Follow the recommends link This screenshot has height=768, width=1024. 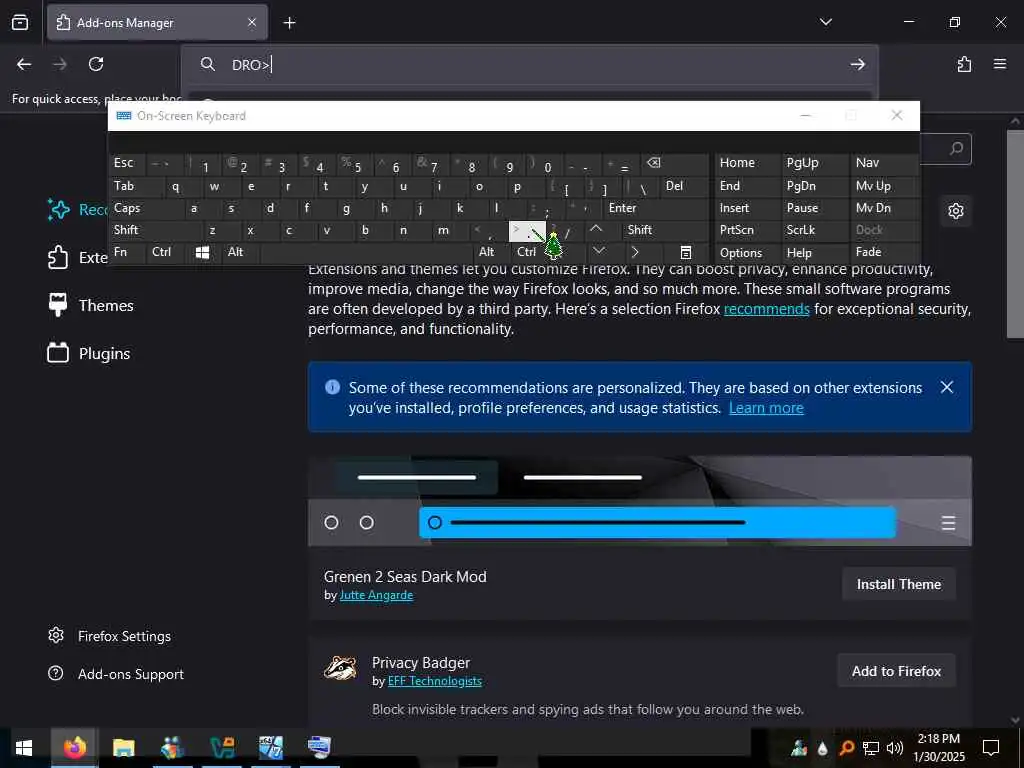point(766,309)
